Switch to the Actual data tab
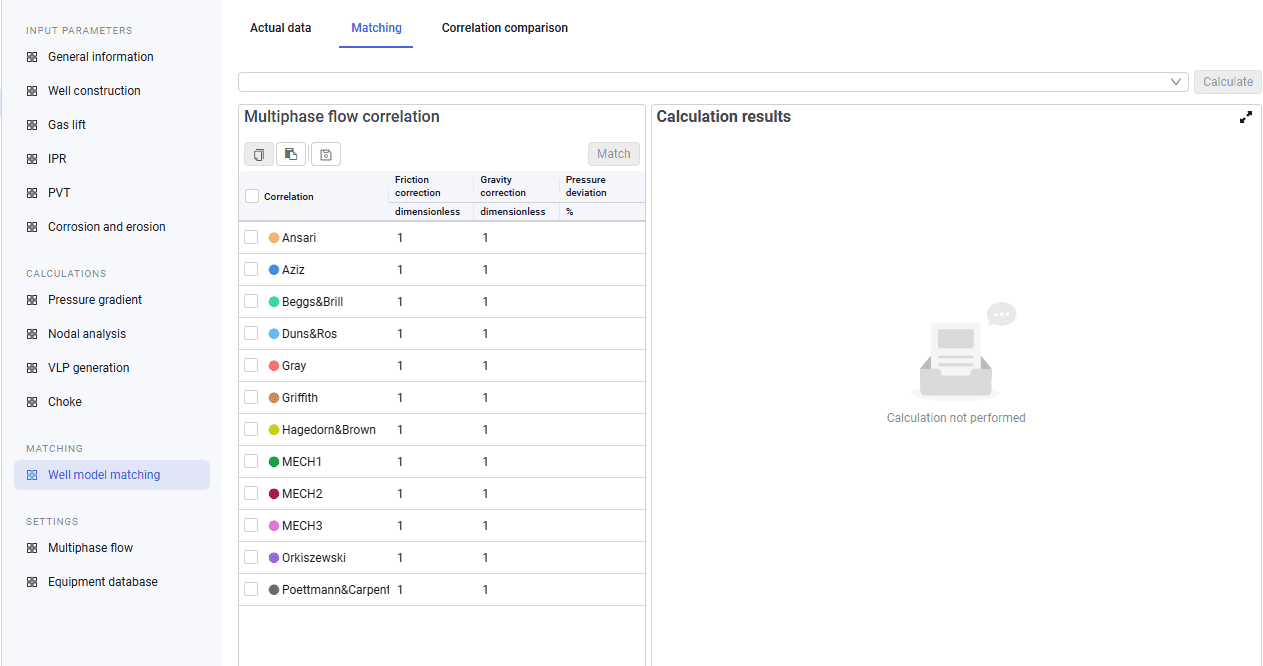This screenshot has height=666, width=1263. (x=280, y=28)
